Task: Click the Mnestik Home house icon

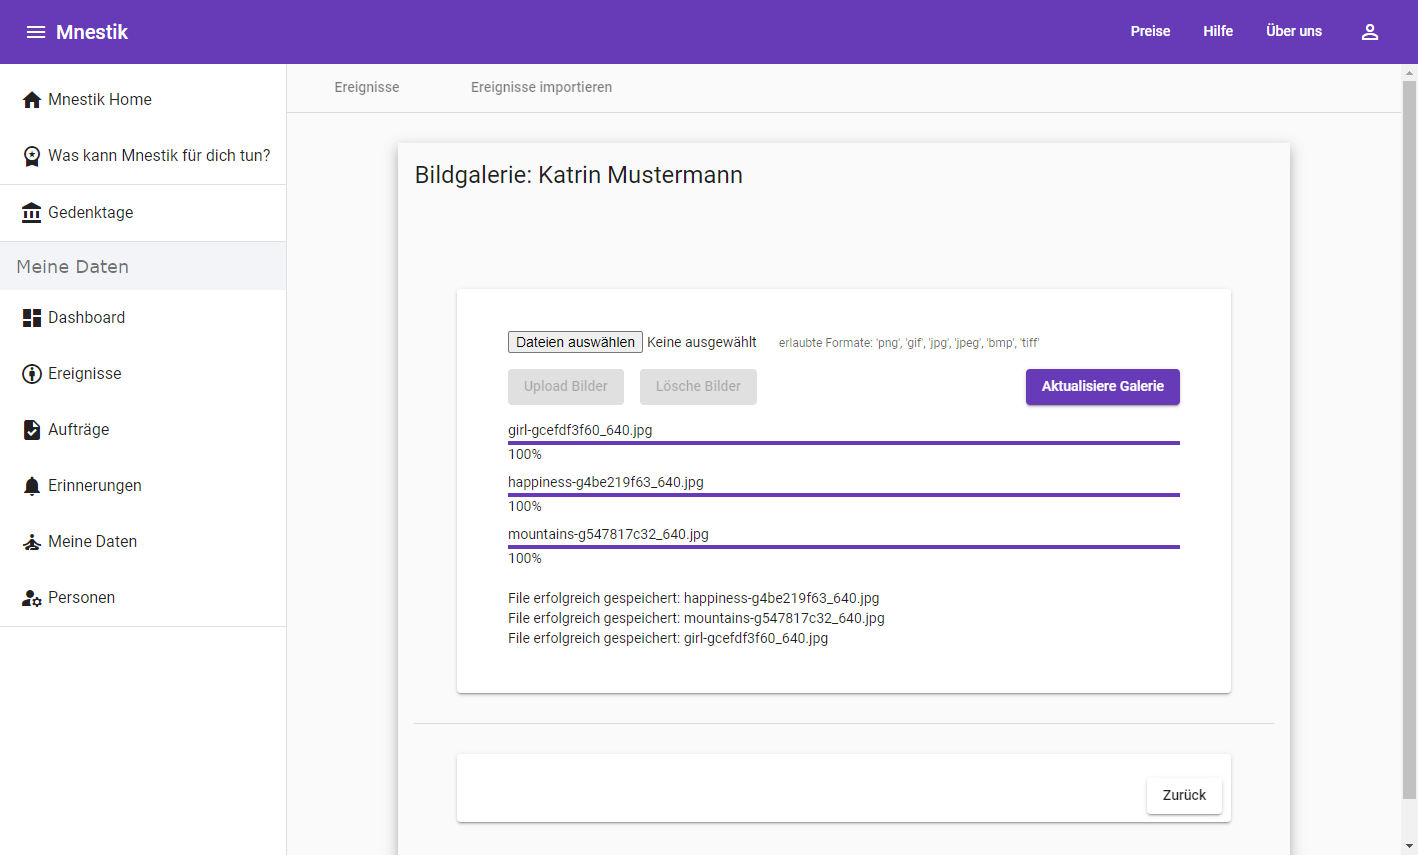Action: coord(32,100)
